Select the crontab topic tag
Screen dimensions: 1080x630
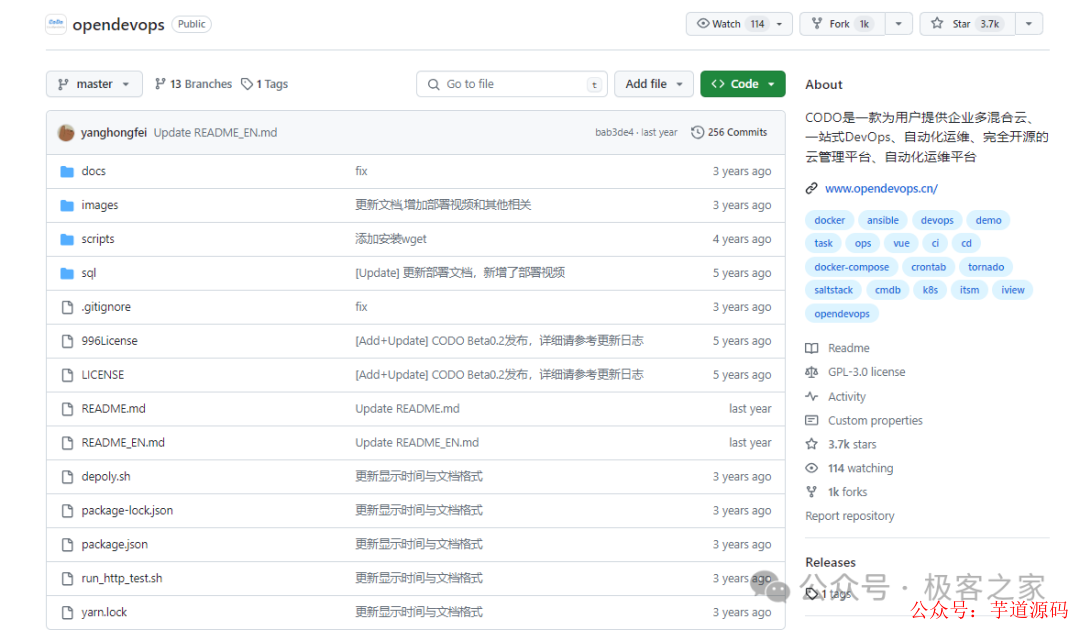(928, 267)
